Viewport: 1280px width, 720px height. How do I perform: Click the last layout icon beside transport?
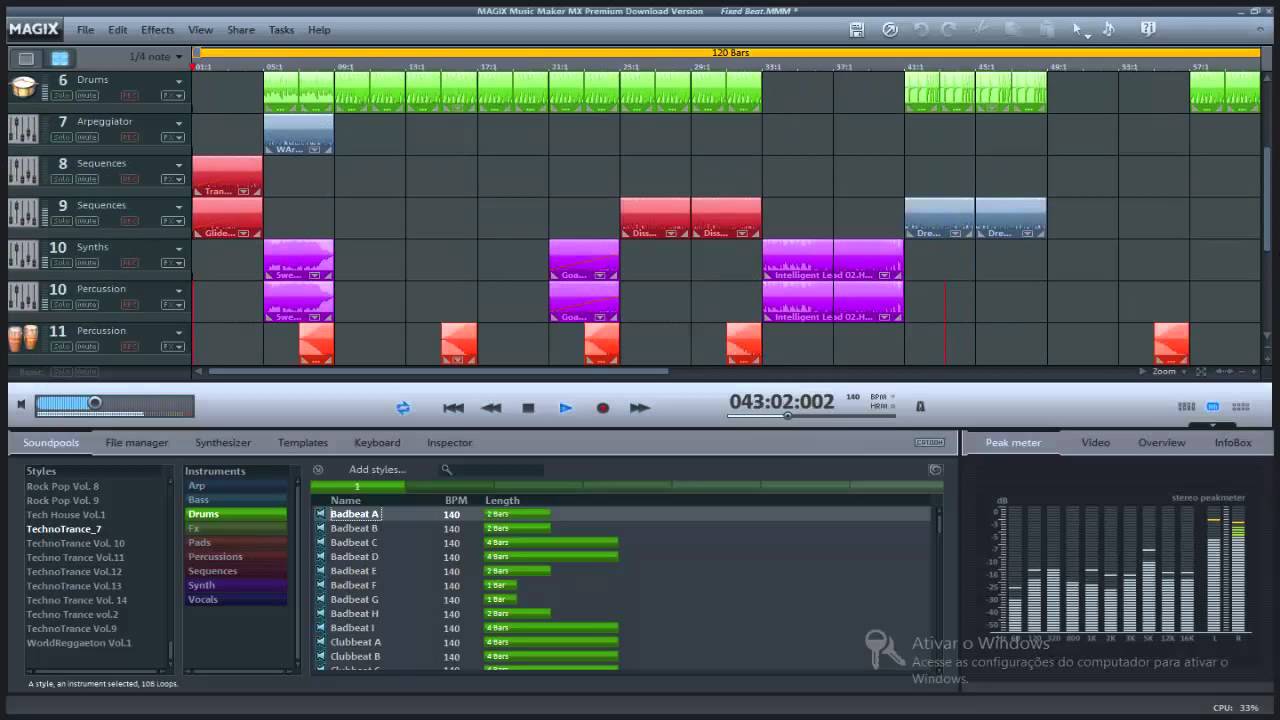click(x=1241, y=407)
